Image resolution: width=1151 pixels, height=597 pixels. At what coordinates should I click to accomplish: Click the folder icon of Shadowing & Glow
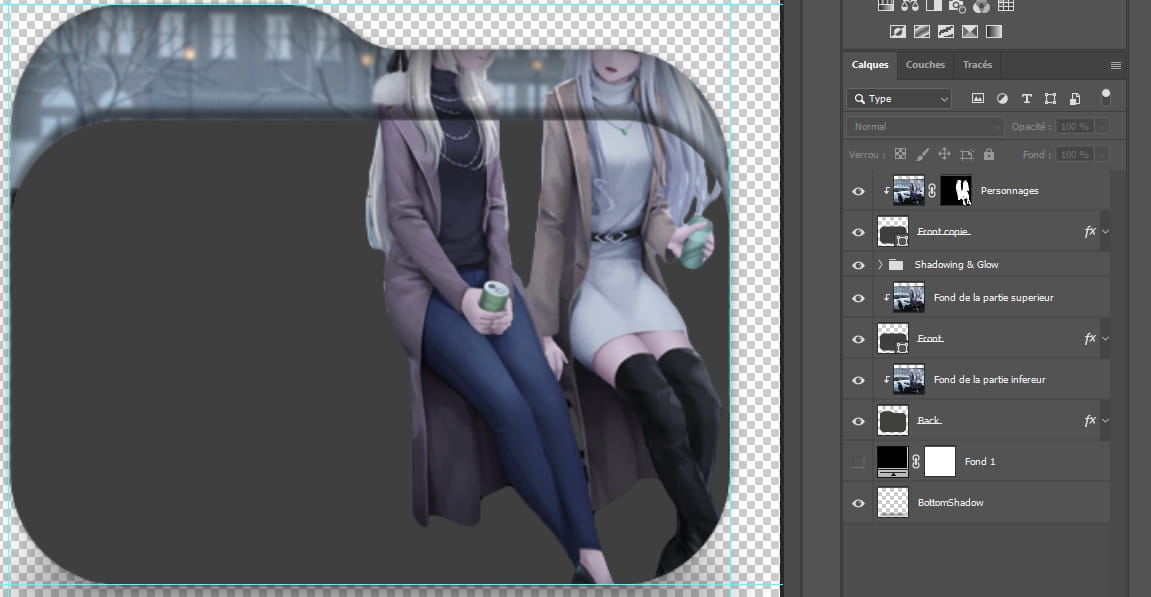[896, 264]
